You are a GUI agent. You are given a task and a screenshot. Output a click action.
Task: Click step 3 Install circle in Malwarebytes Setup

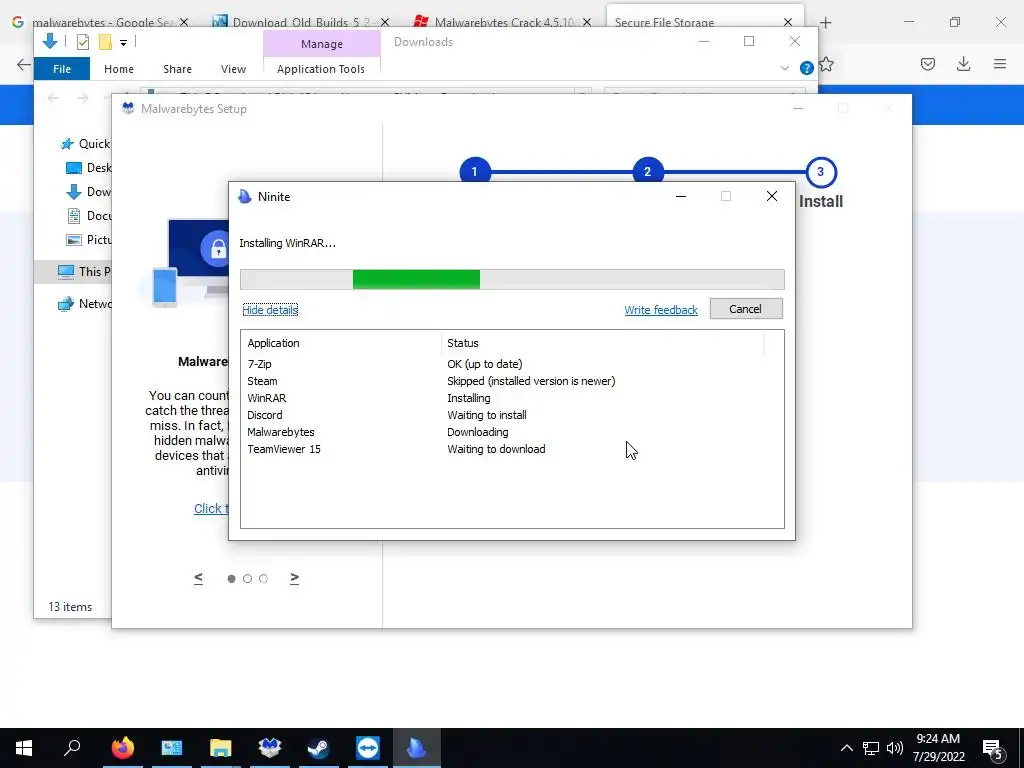click(x=820, y=172)
